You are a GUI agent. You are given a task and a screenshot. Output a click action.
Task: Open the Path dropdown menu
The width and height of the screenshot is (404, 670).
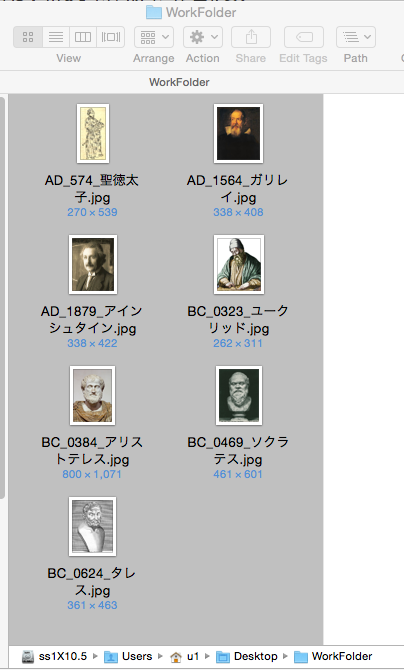(356, 37)
